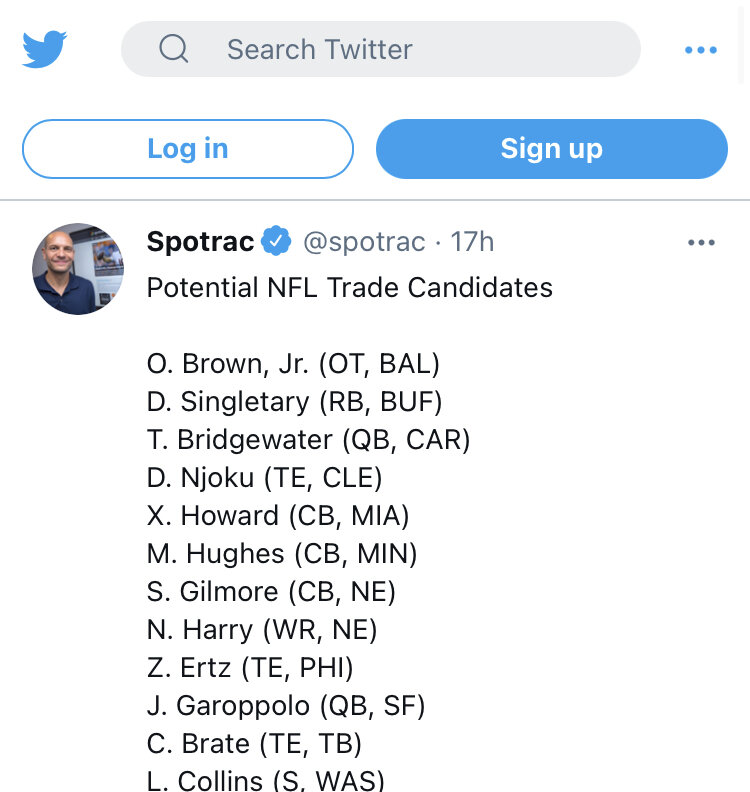Open the top-right three-dot menu

coord(701,50)
